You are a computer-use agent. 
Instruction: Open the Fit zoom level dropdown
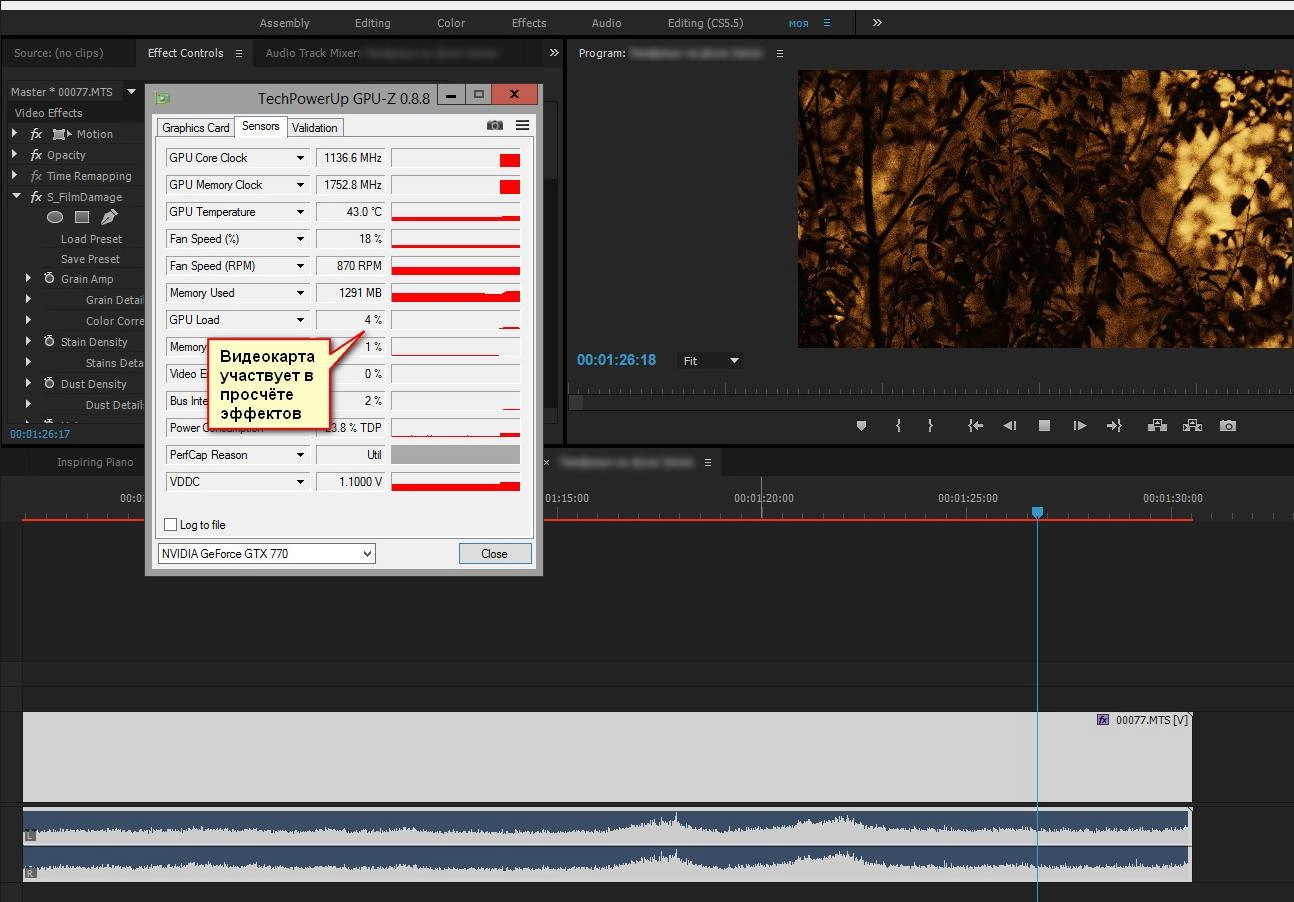pos(711,361)
